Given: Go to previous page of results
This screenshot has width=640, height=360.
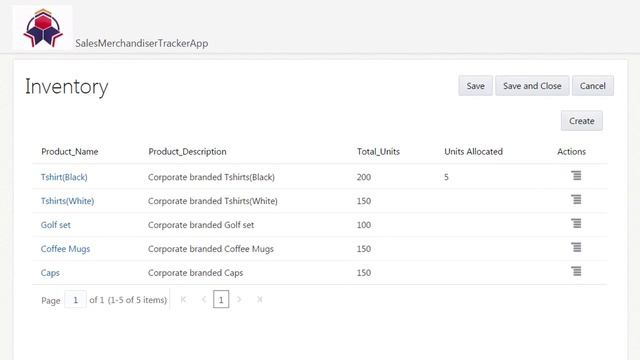Looking at the screenshot, I should 204,300.
